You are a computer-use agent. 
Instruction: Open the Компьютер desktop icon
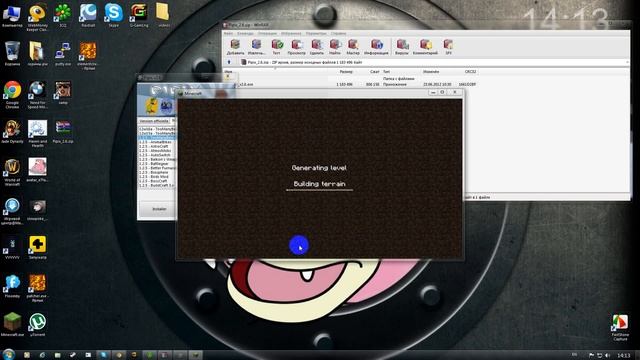[12, 16]
